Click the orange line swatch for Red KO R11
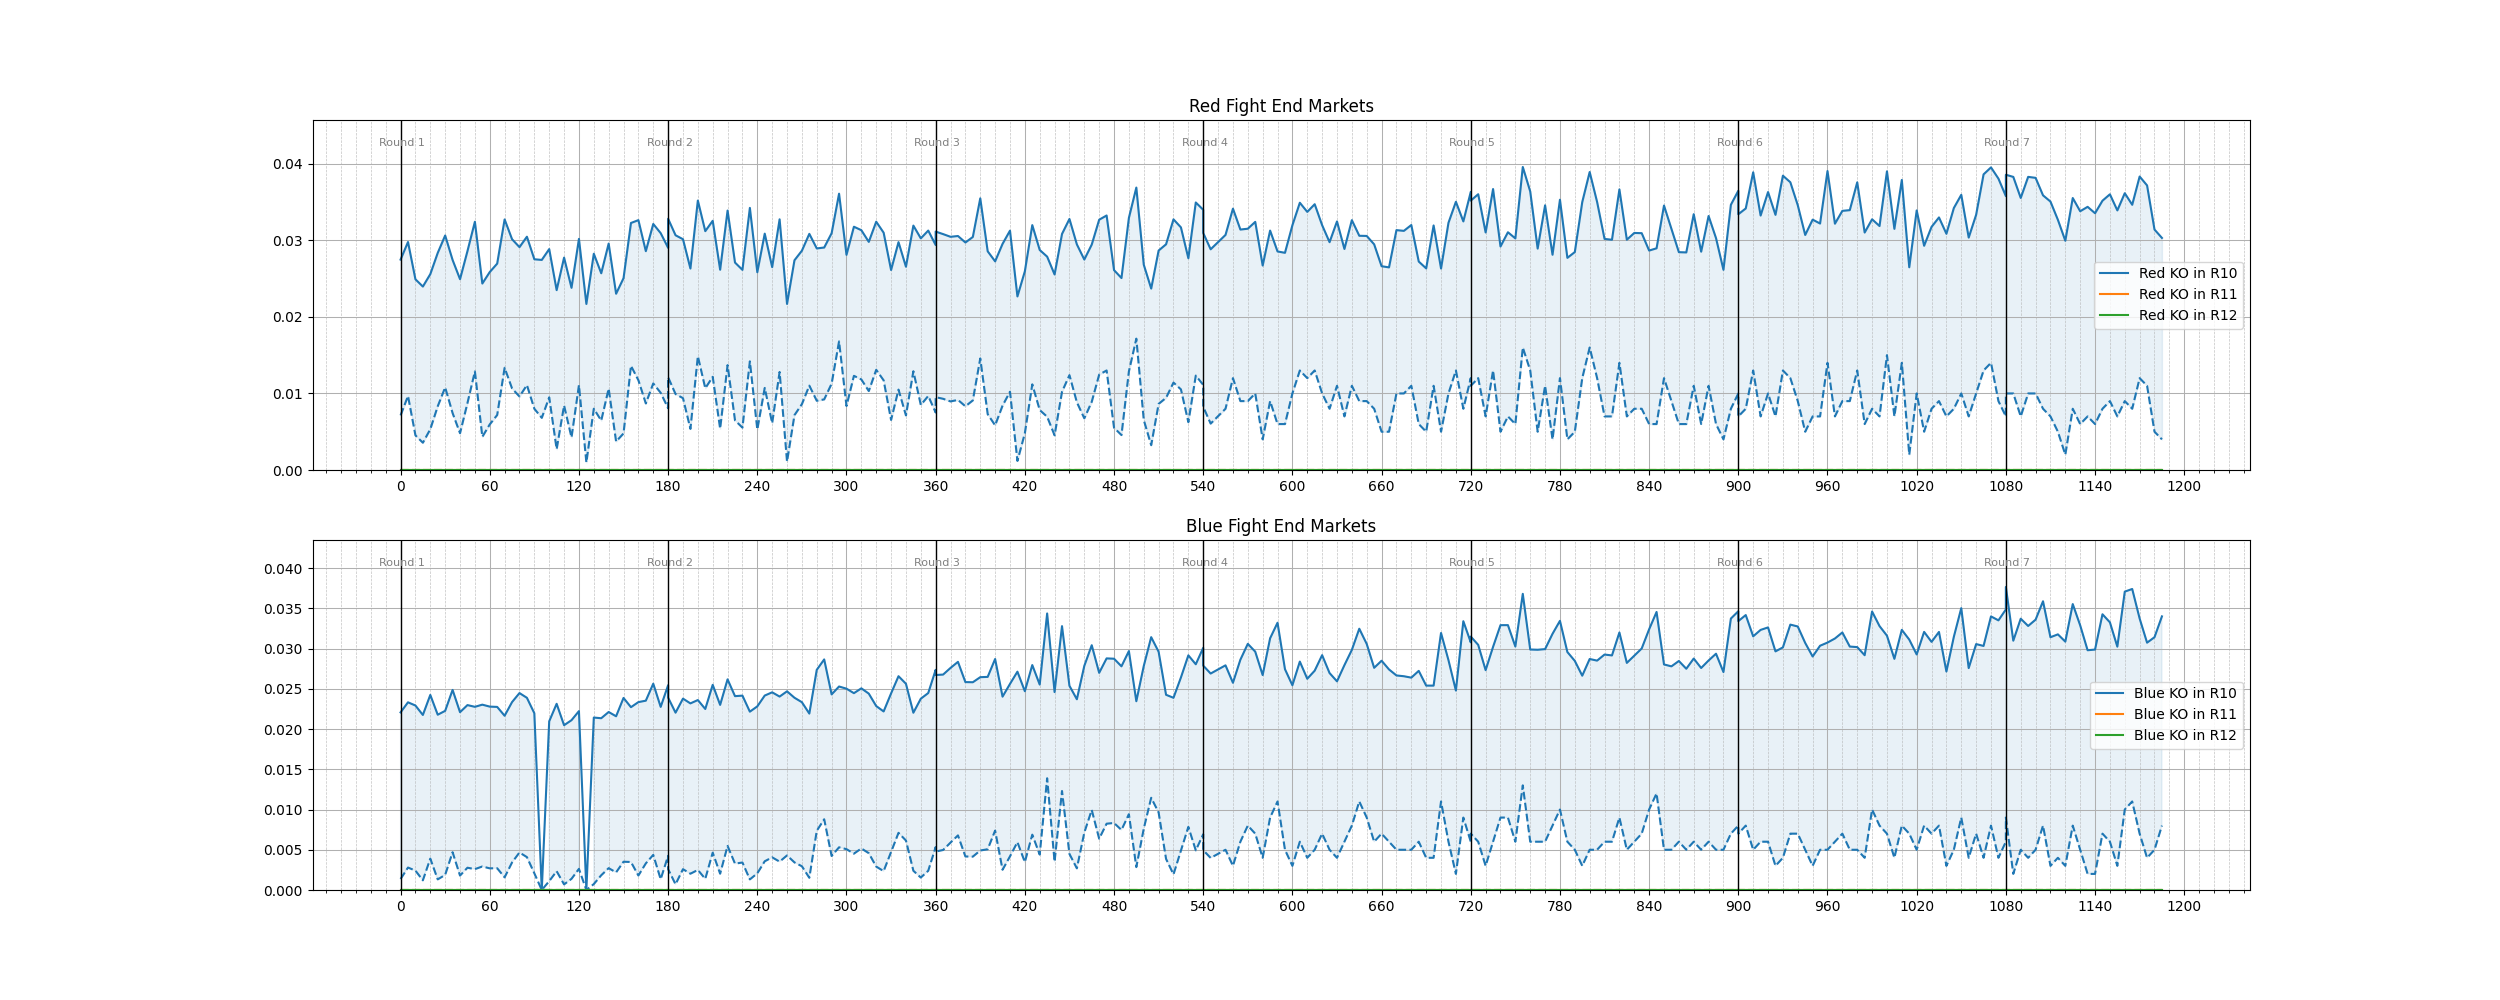The width and height of the screenshot is (2500, 1000). coord(2113,294)
